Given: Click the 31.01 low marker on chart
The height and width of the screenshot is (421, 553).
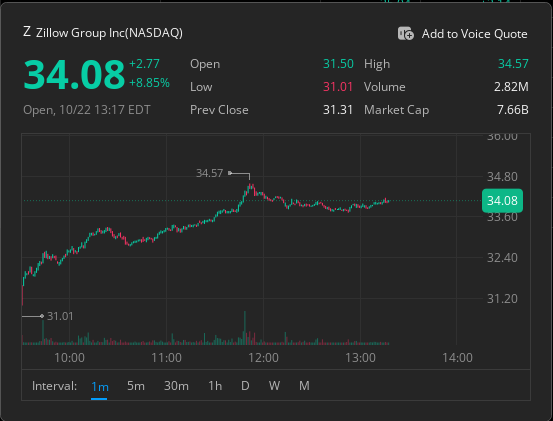Looking at the screenshot, I should click(60, 316).
